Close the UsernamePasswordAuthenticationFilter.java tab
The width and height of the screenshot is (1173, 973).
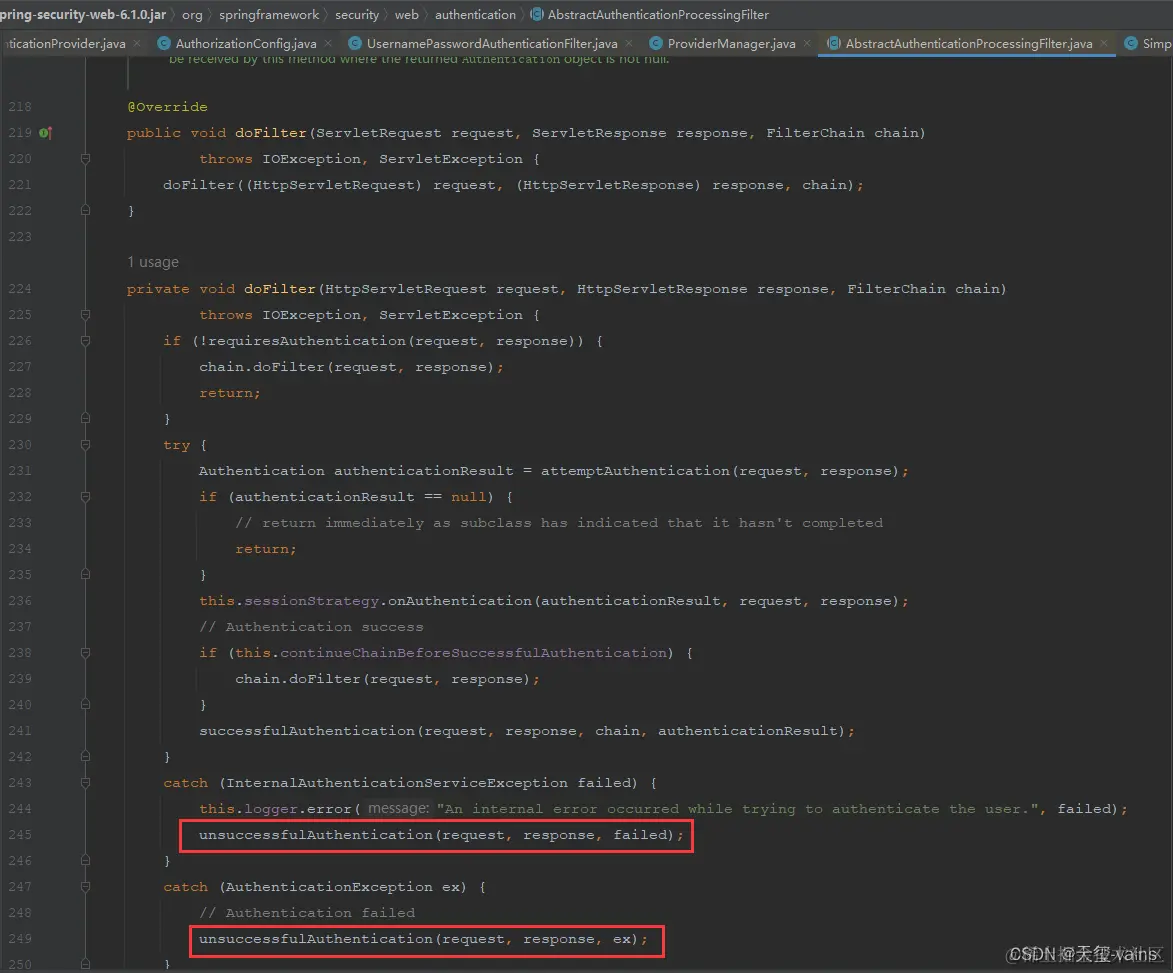pyautogui.click(x=628, y=43)
